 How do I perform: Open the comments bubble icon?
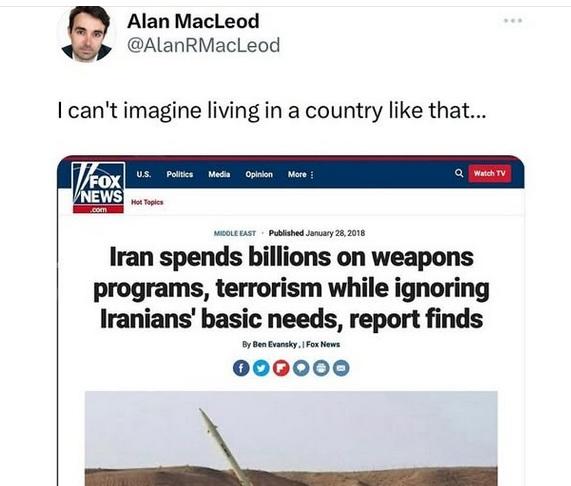pyautogui.click(x=301, y=368)
